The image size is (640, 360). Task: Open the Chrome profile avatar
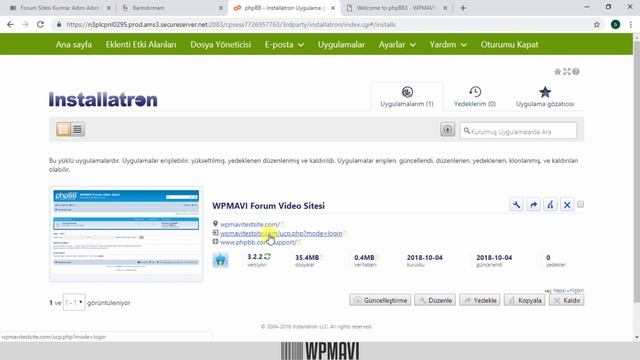[616, 24]
